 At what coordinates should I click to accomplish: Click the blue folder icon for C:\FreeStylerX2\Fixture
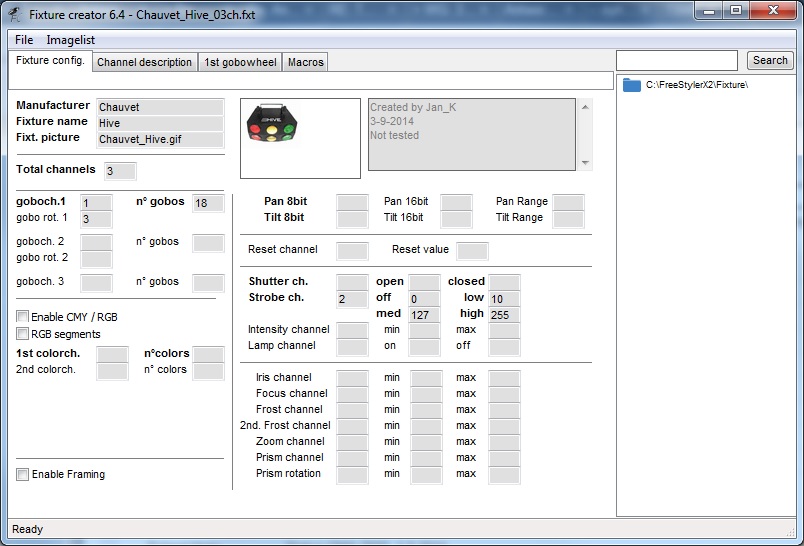click(x=630, y=85)
